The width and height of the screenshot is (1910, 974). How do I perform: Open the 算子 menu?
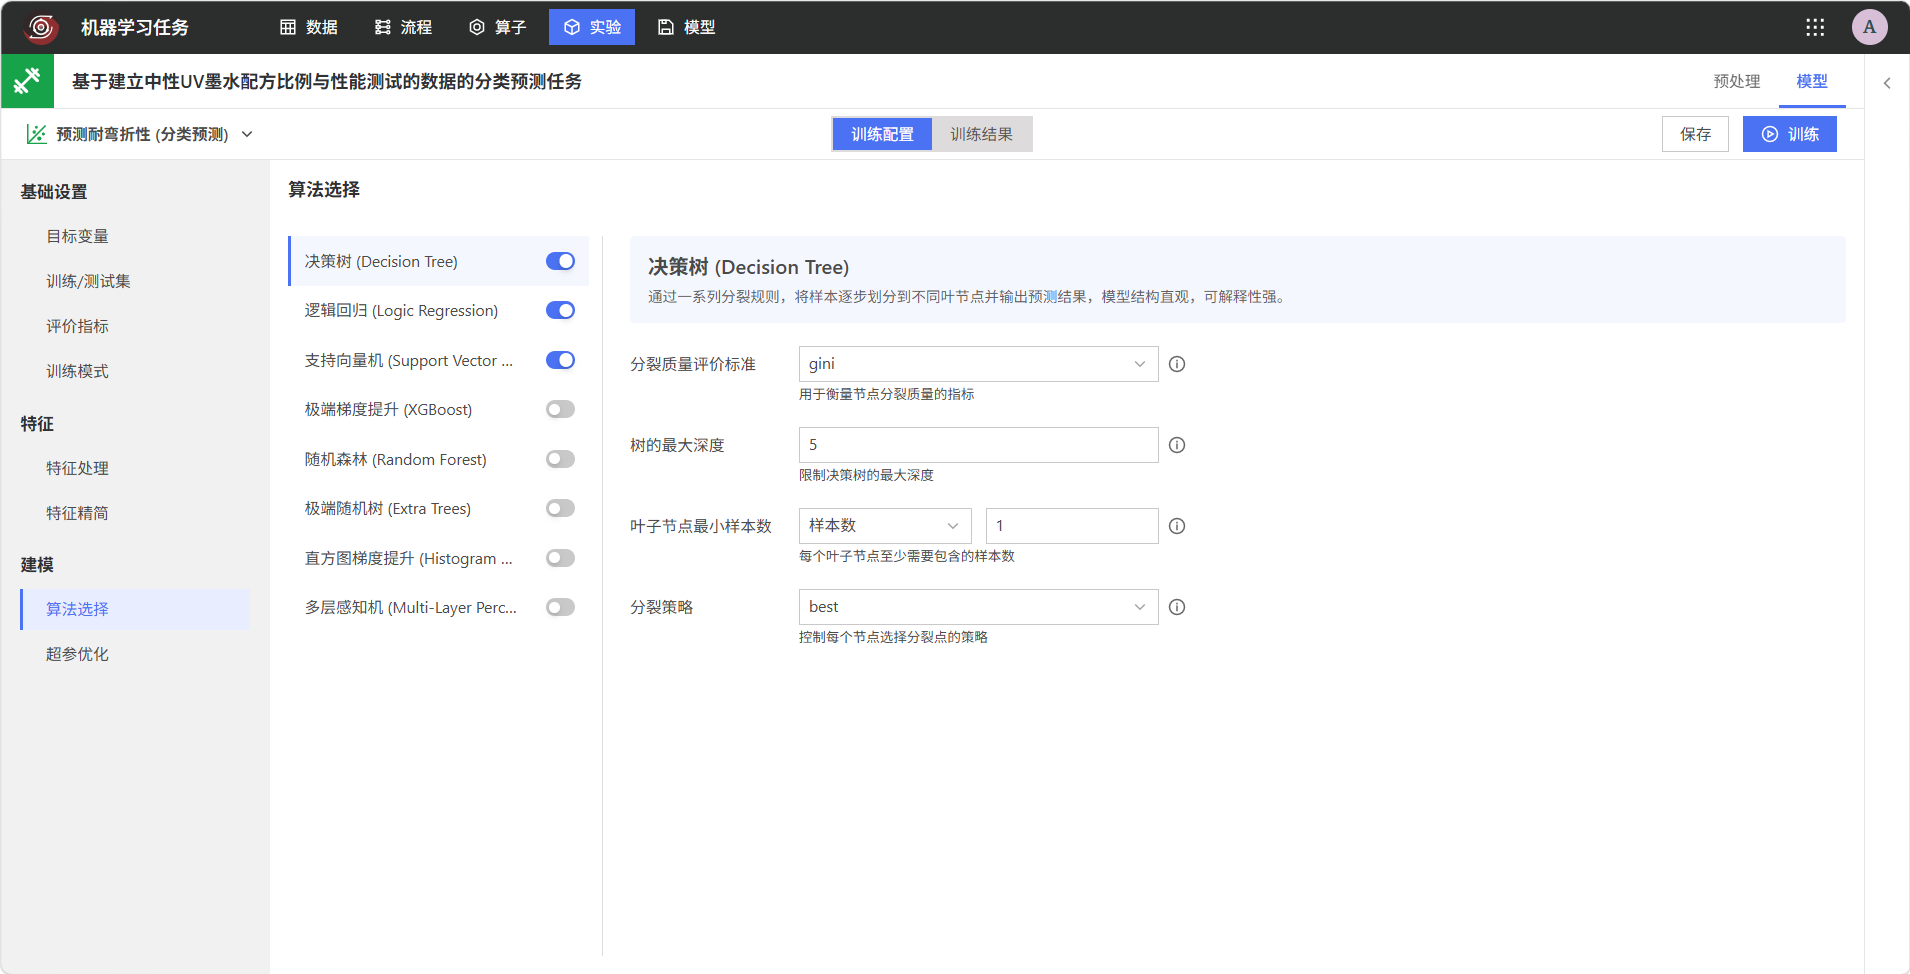point(497,27)
